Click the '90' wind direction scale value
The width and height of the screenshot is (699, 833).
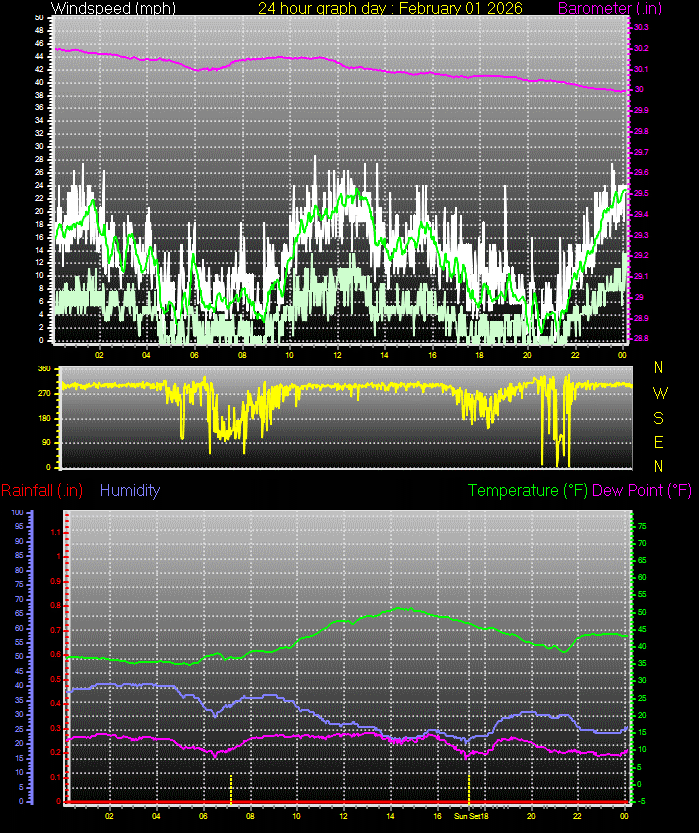[x=47, y=443]
